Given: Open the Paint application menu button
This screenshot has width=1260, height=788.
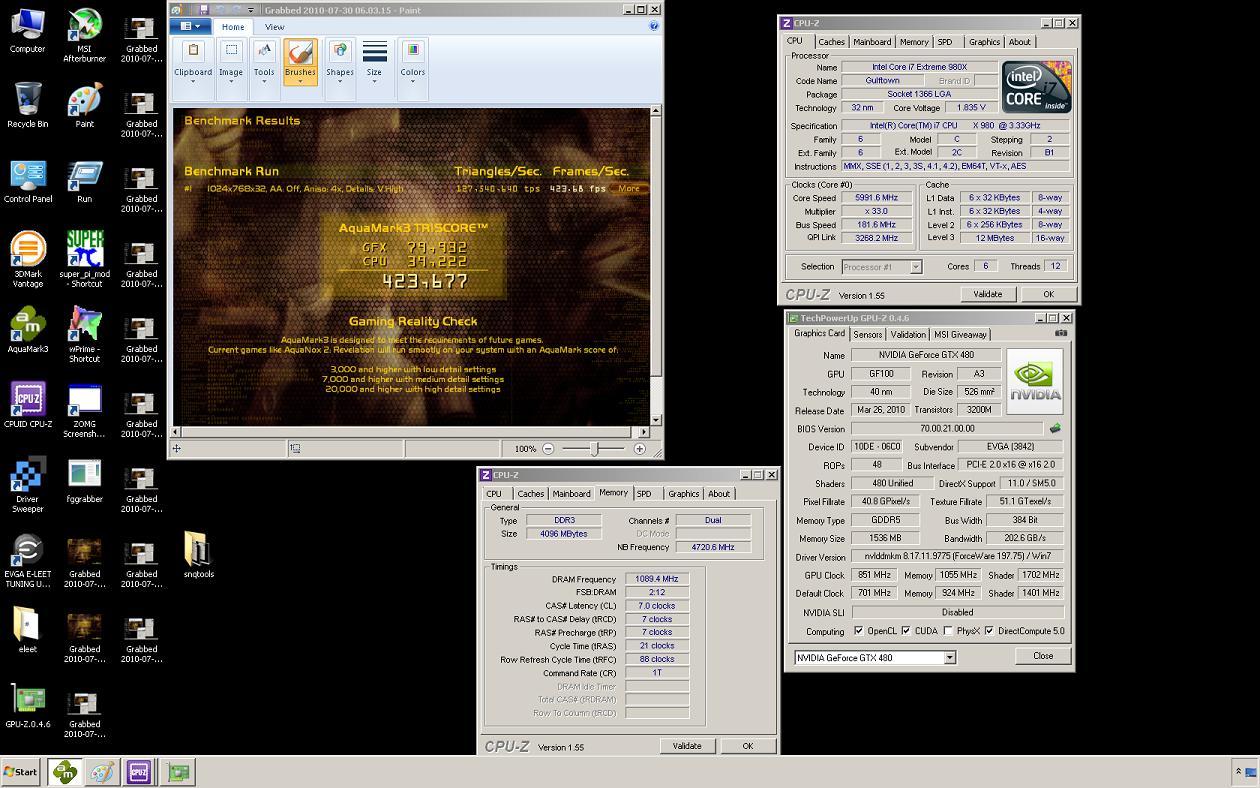Looking at the screenshot, I should coord(190,27).
